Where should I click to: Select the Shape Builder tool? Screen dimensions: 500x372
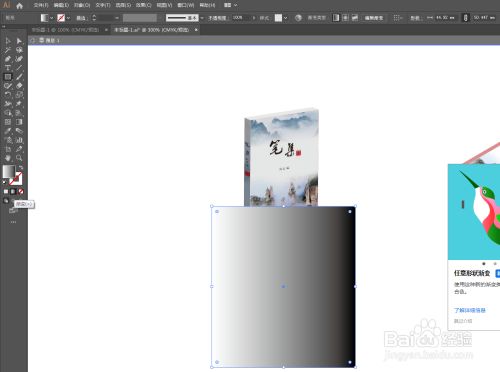(x=8, y=113)
